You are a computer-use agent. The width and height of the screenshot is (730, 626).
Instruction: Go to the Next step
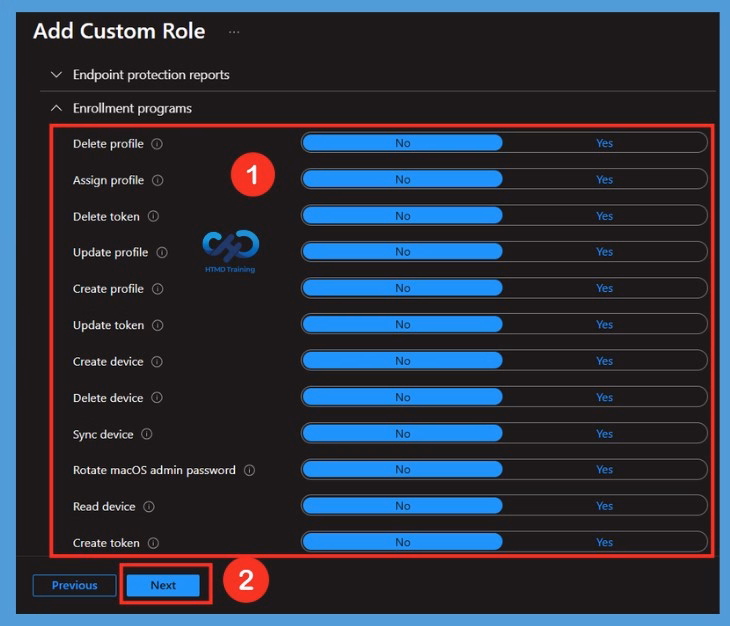163,585
